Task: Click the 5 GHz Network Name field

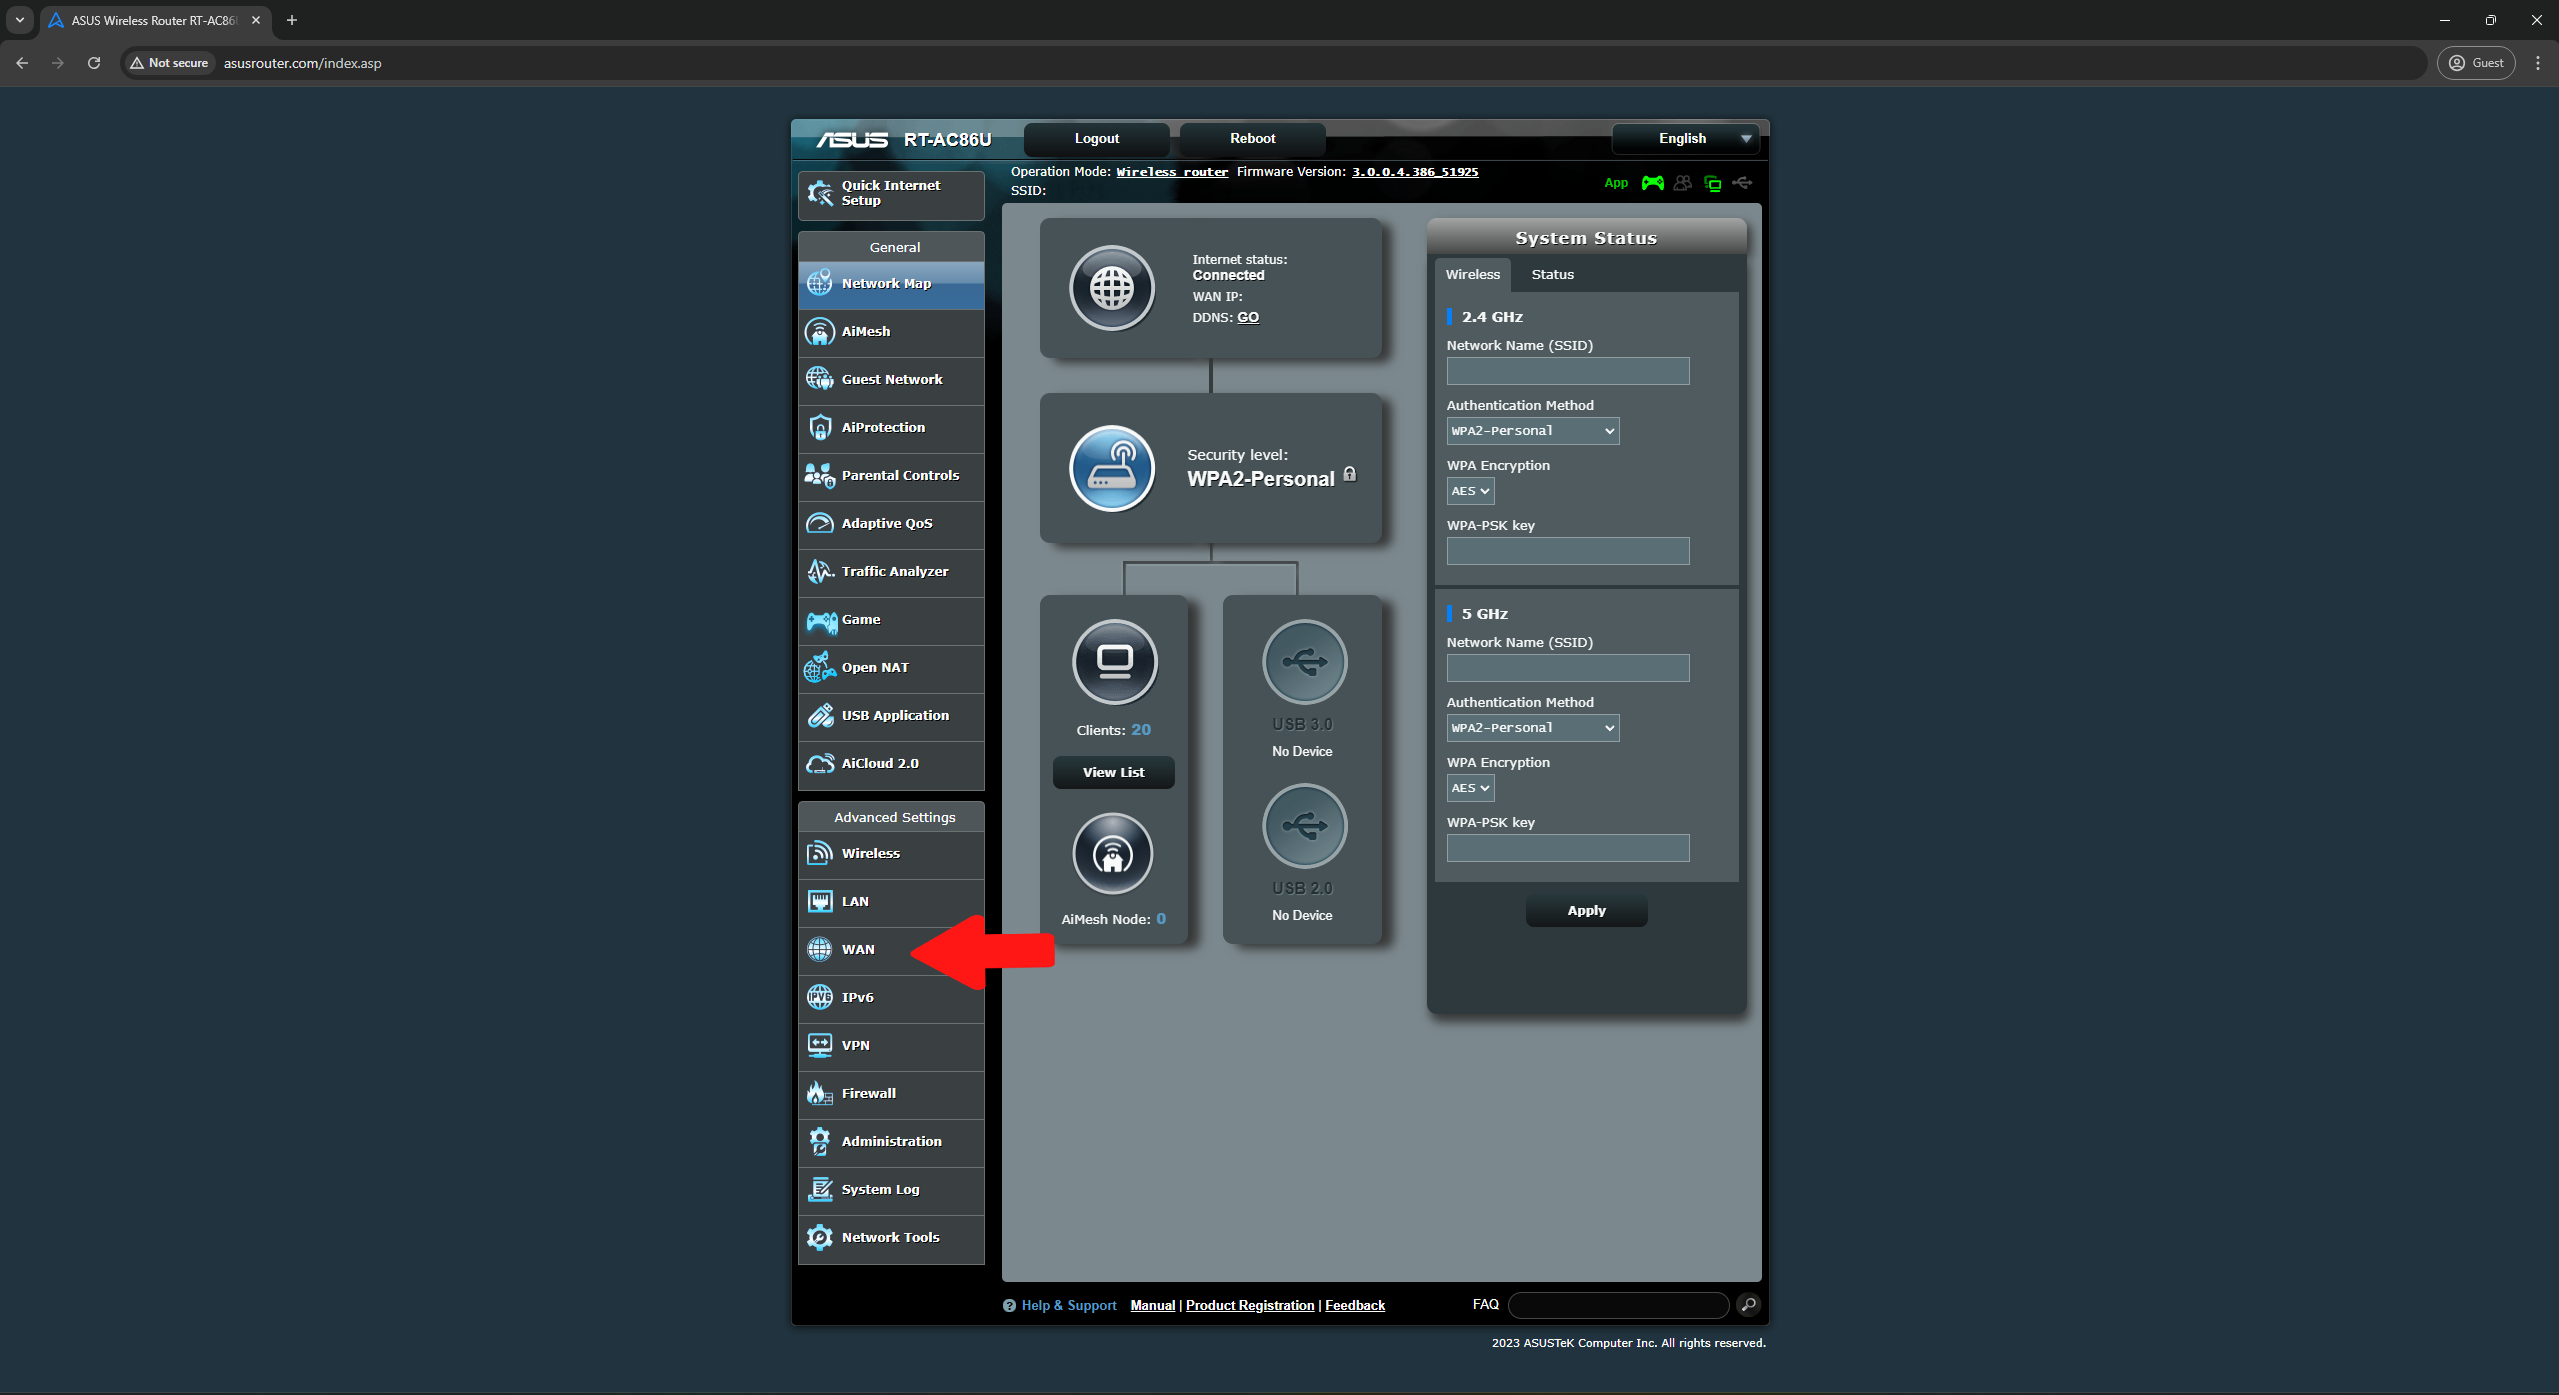Action: [1568, 668]
